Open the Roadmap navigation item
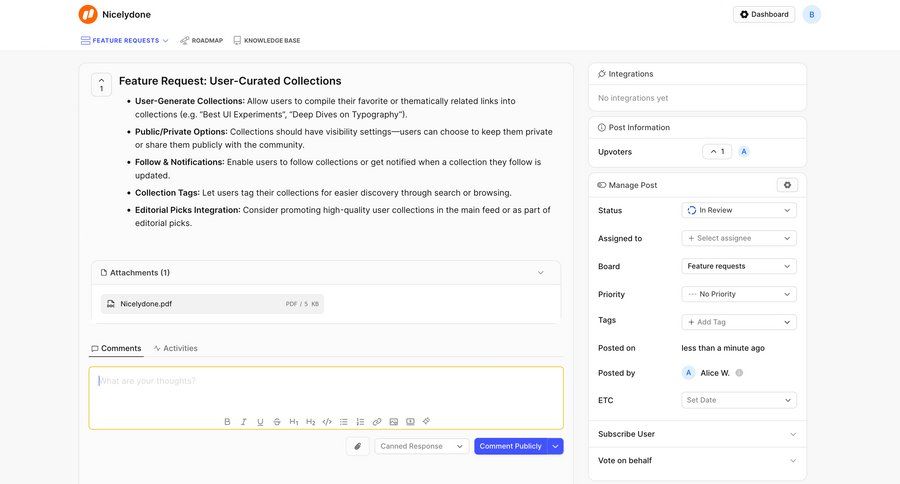The image size is (900, 484). pos(201,41)
